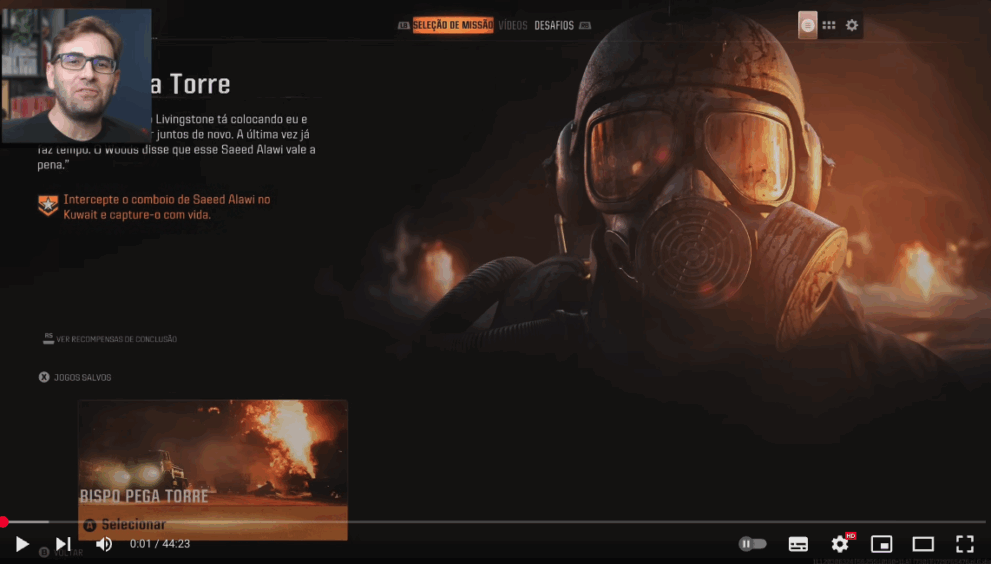Enter fullscreen mode

tap(964, 544)
